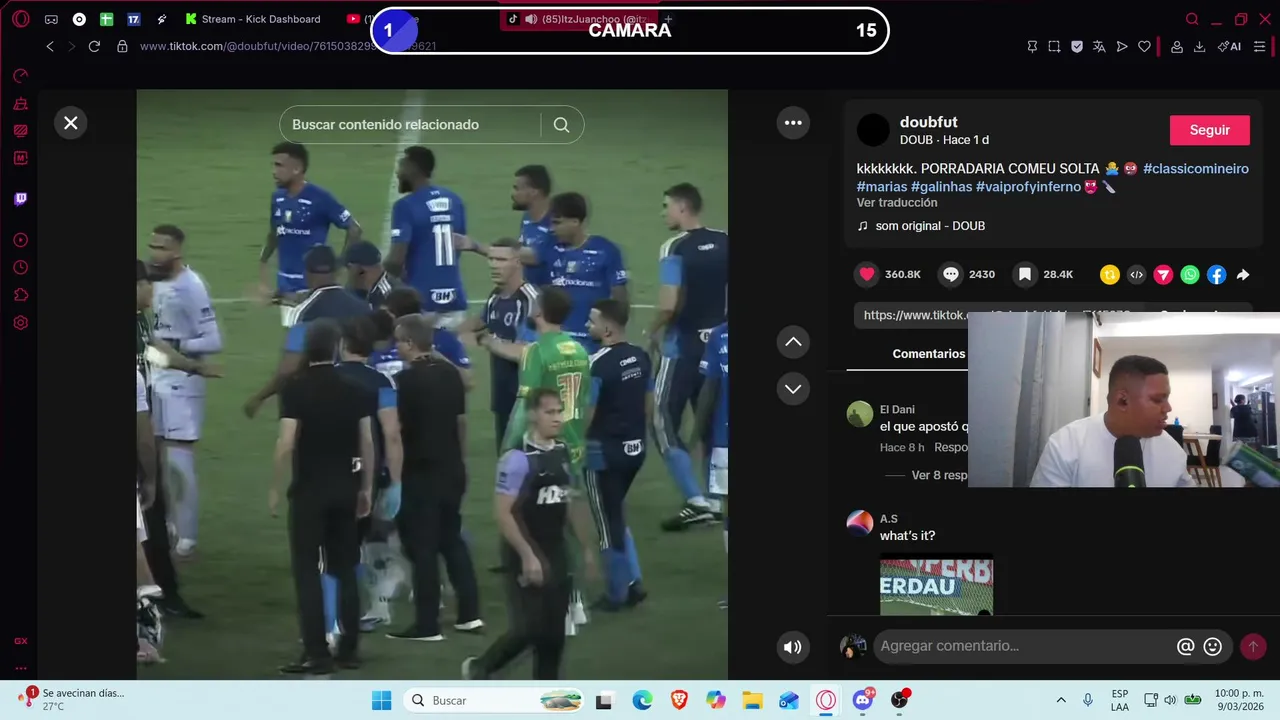Mute the TikTok tab via speaker icon

tap(531, 19)
